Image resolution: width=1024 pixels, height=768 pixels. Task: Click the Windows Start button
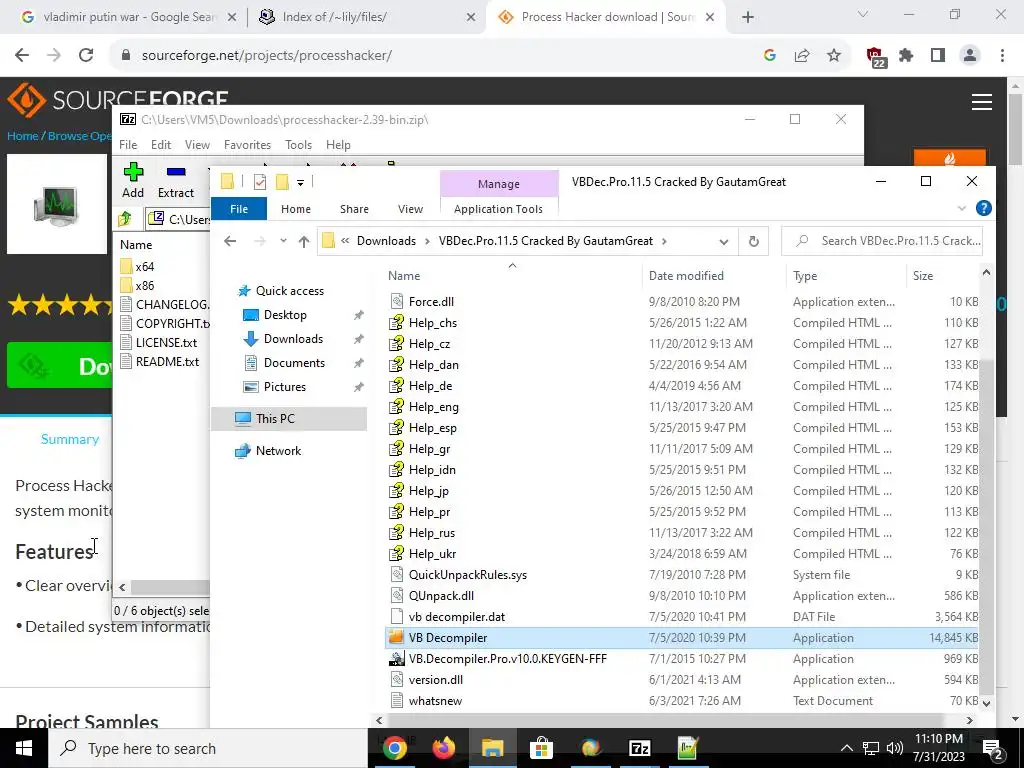[x=24, y=748]
